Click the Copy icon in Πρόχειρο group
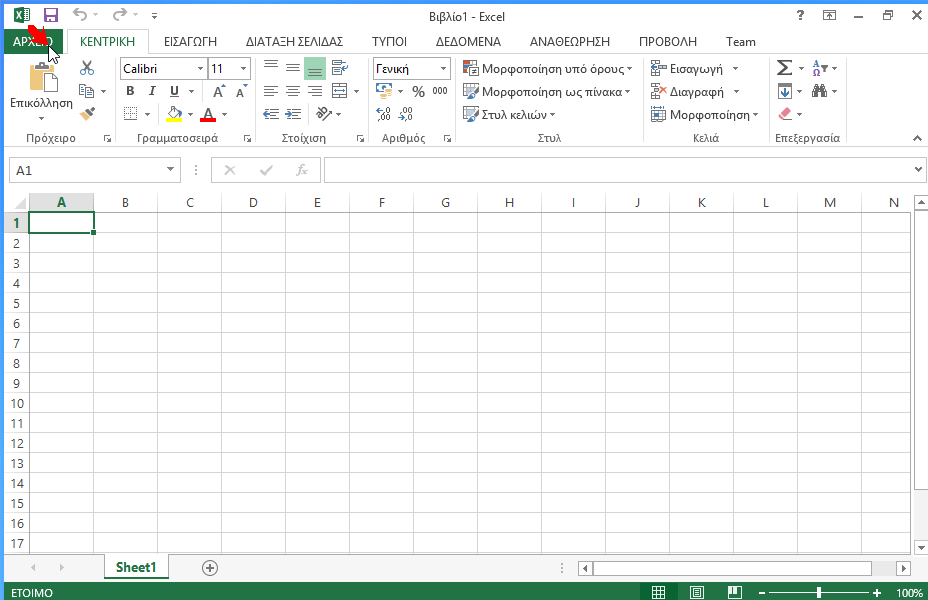Viewport: 928px width, 600px height. click(86, 91)
